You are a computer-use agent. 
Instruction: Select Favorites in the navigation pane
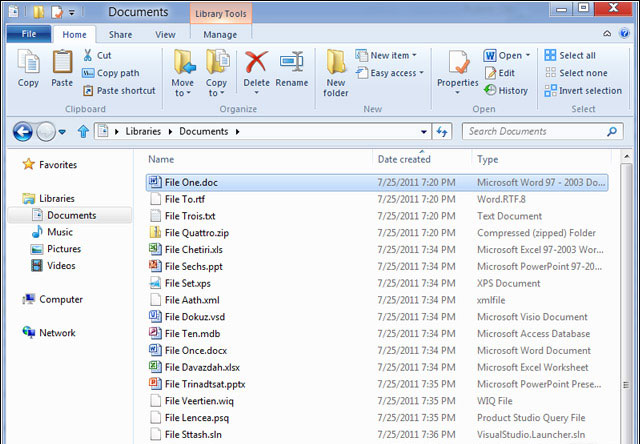(x=50, y=164)
